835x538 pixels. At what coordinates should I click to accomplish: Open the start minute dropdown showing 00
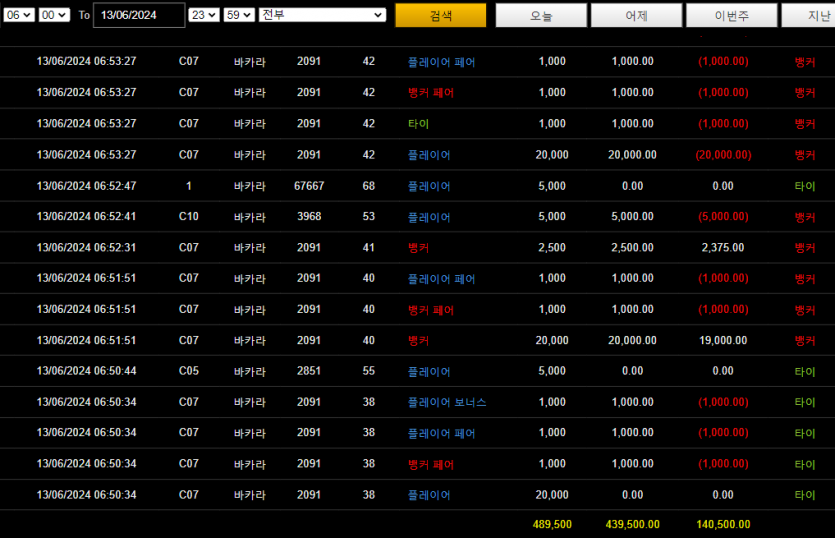click(54, 15)
